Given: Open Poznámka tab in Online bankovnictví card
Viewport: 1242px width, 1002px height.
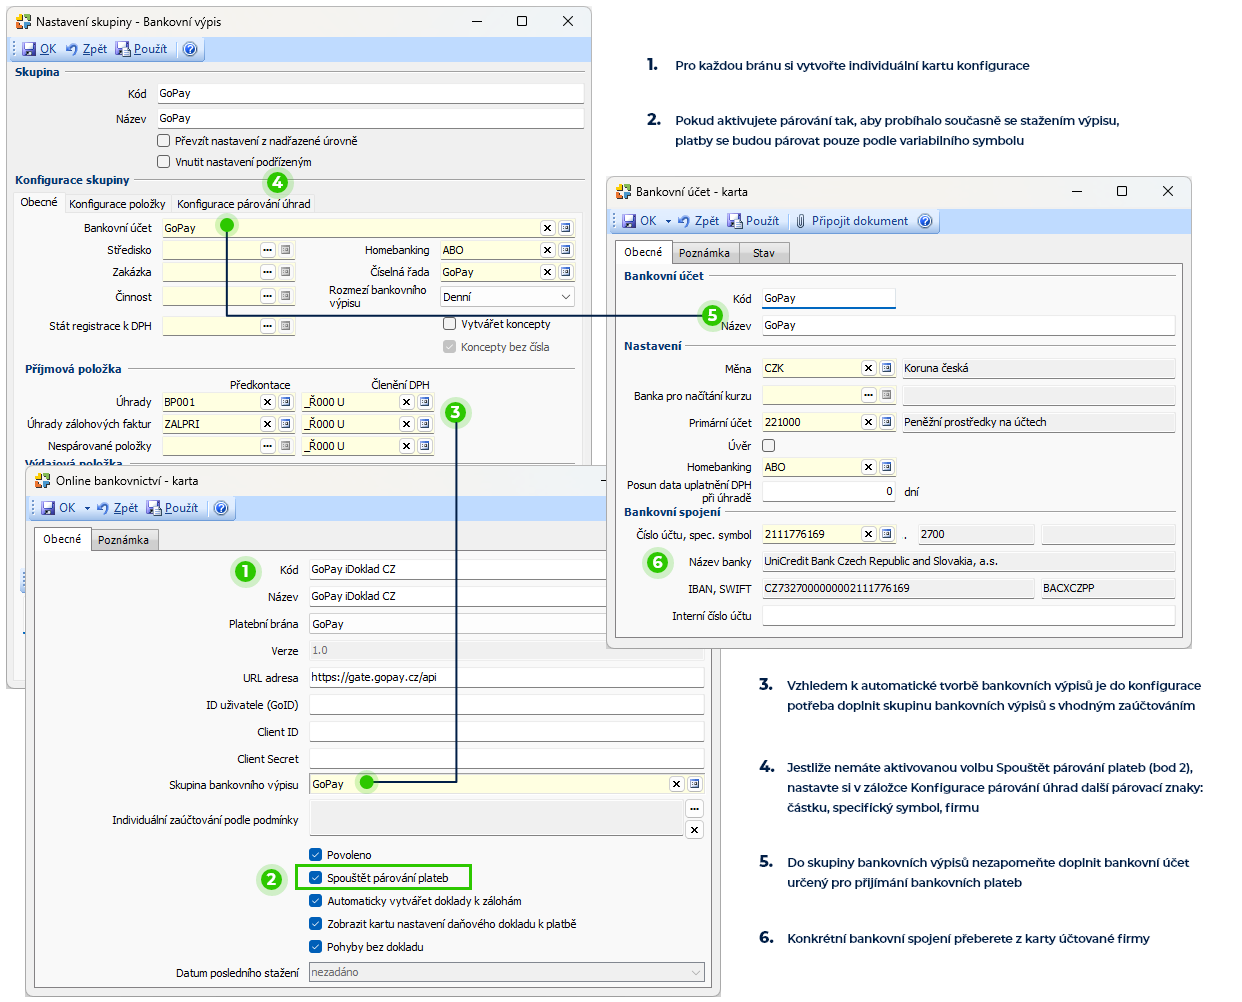Looking at the screenshot, I should click(124, 540).
